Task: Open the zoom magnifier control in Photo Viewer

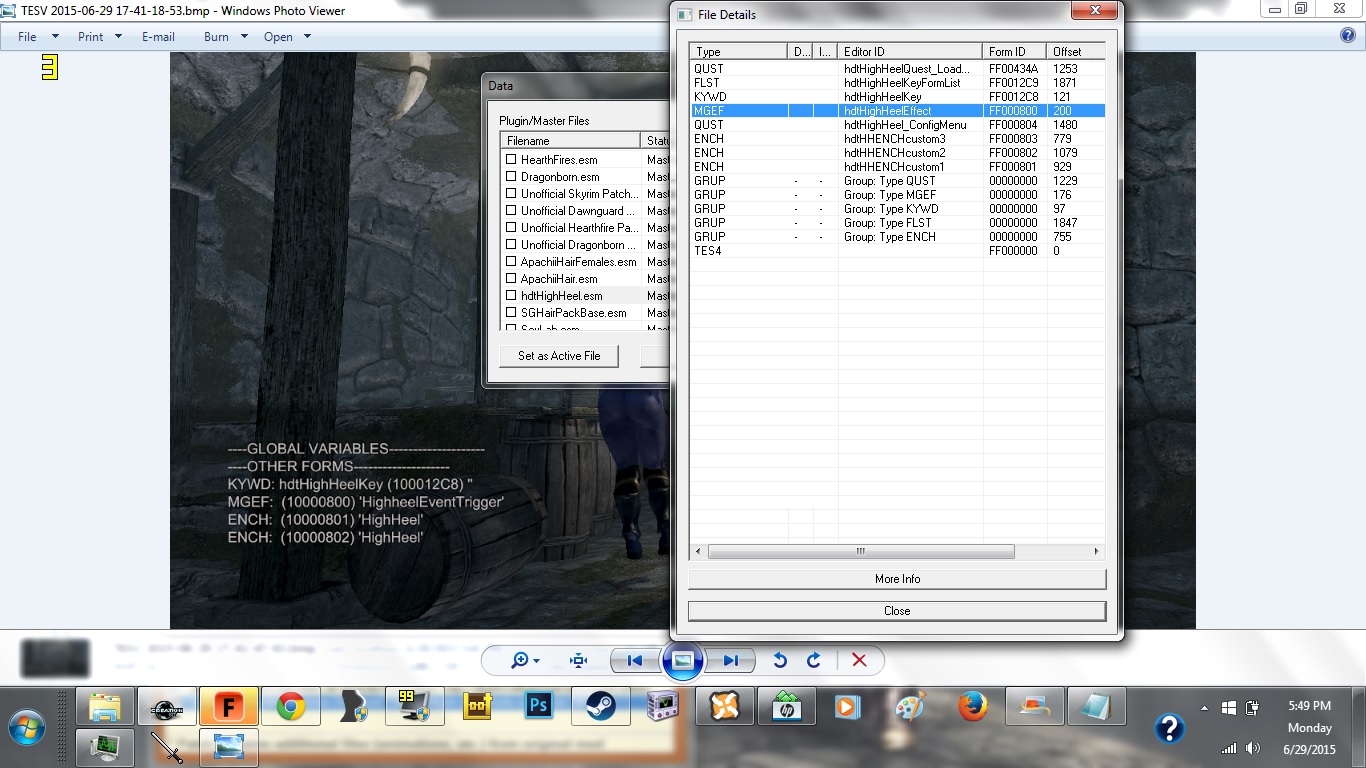Action: pyautogui.click(x=525, y=660)
